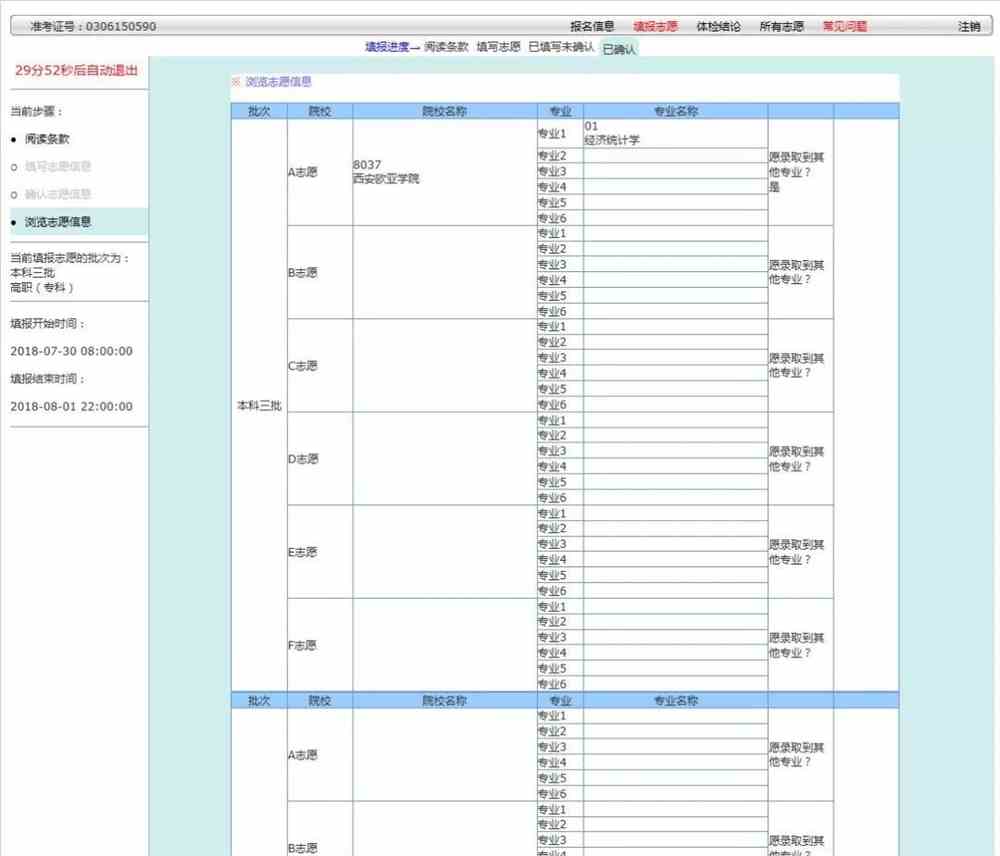Open the 常见问题 menu item
This screenshot has height=856, width=1000.
[x=844, y=26]
